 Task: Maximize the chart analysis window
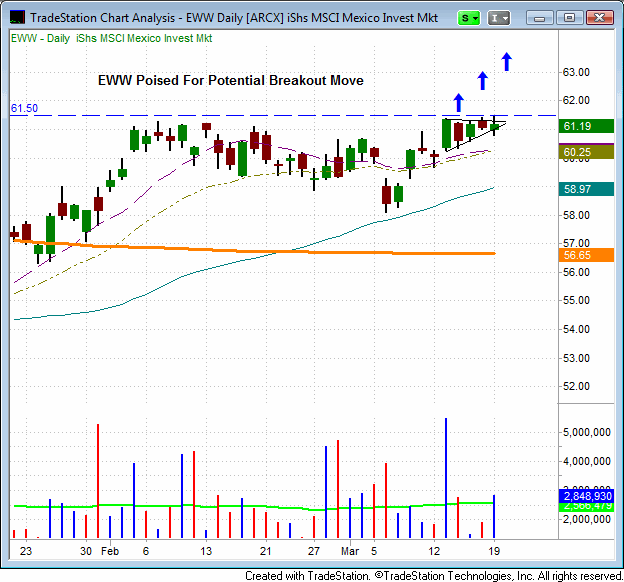(x=570, y=17)
